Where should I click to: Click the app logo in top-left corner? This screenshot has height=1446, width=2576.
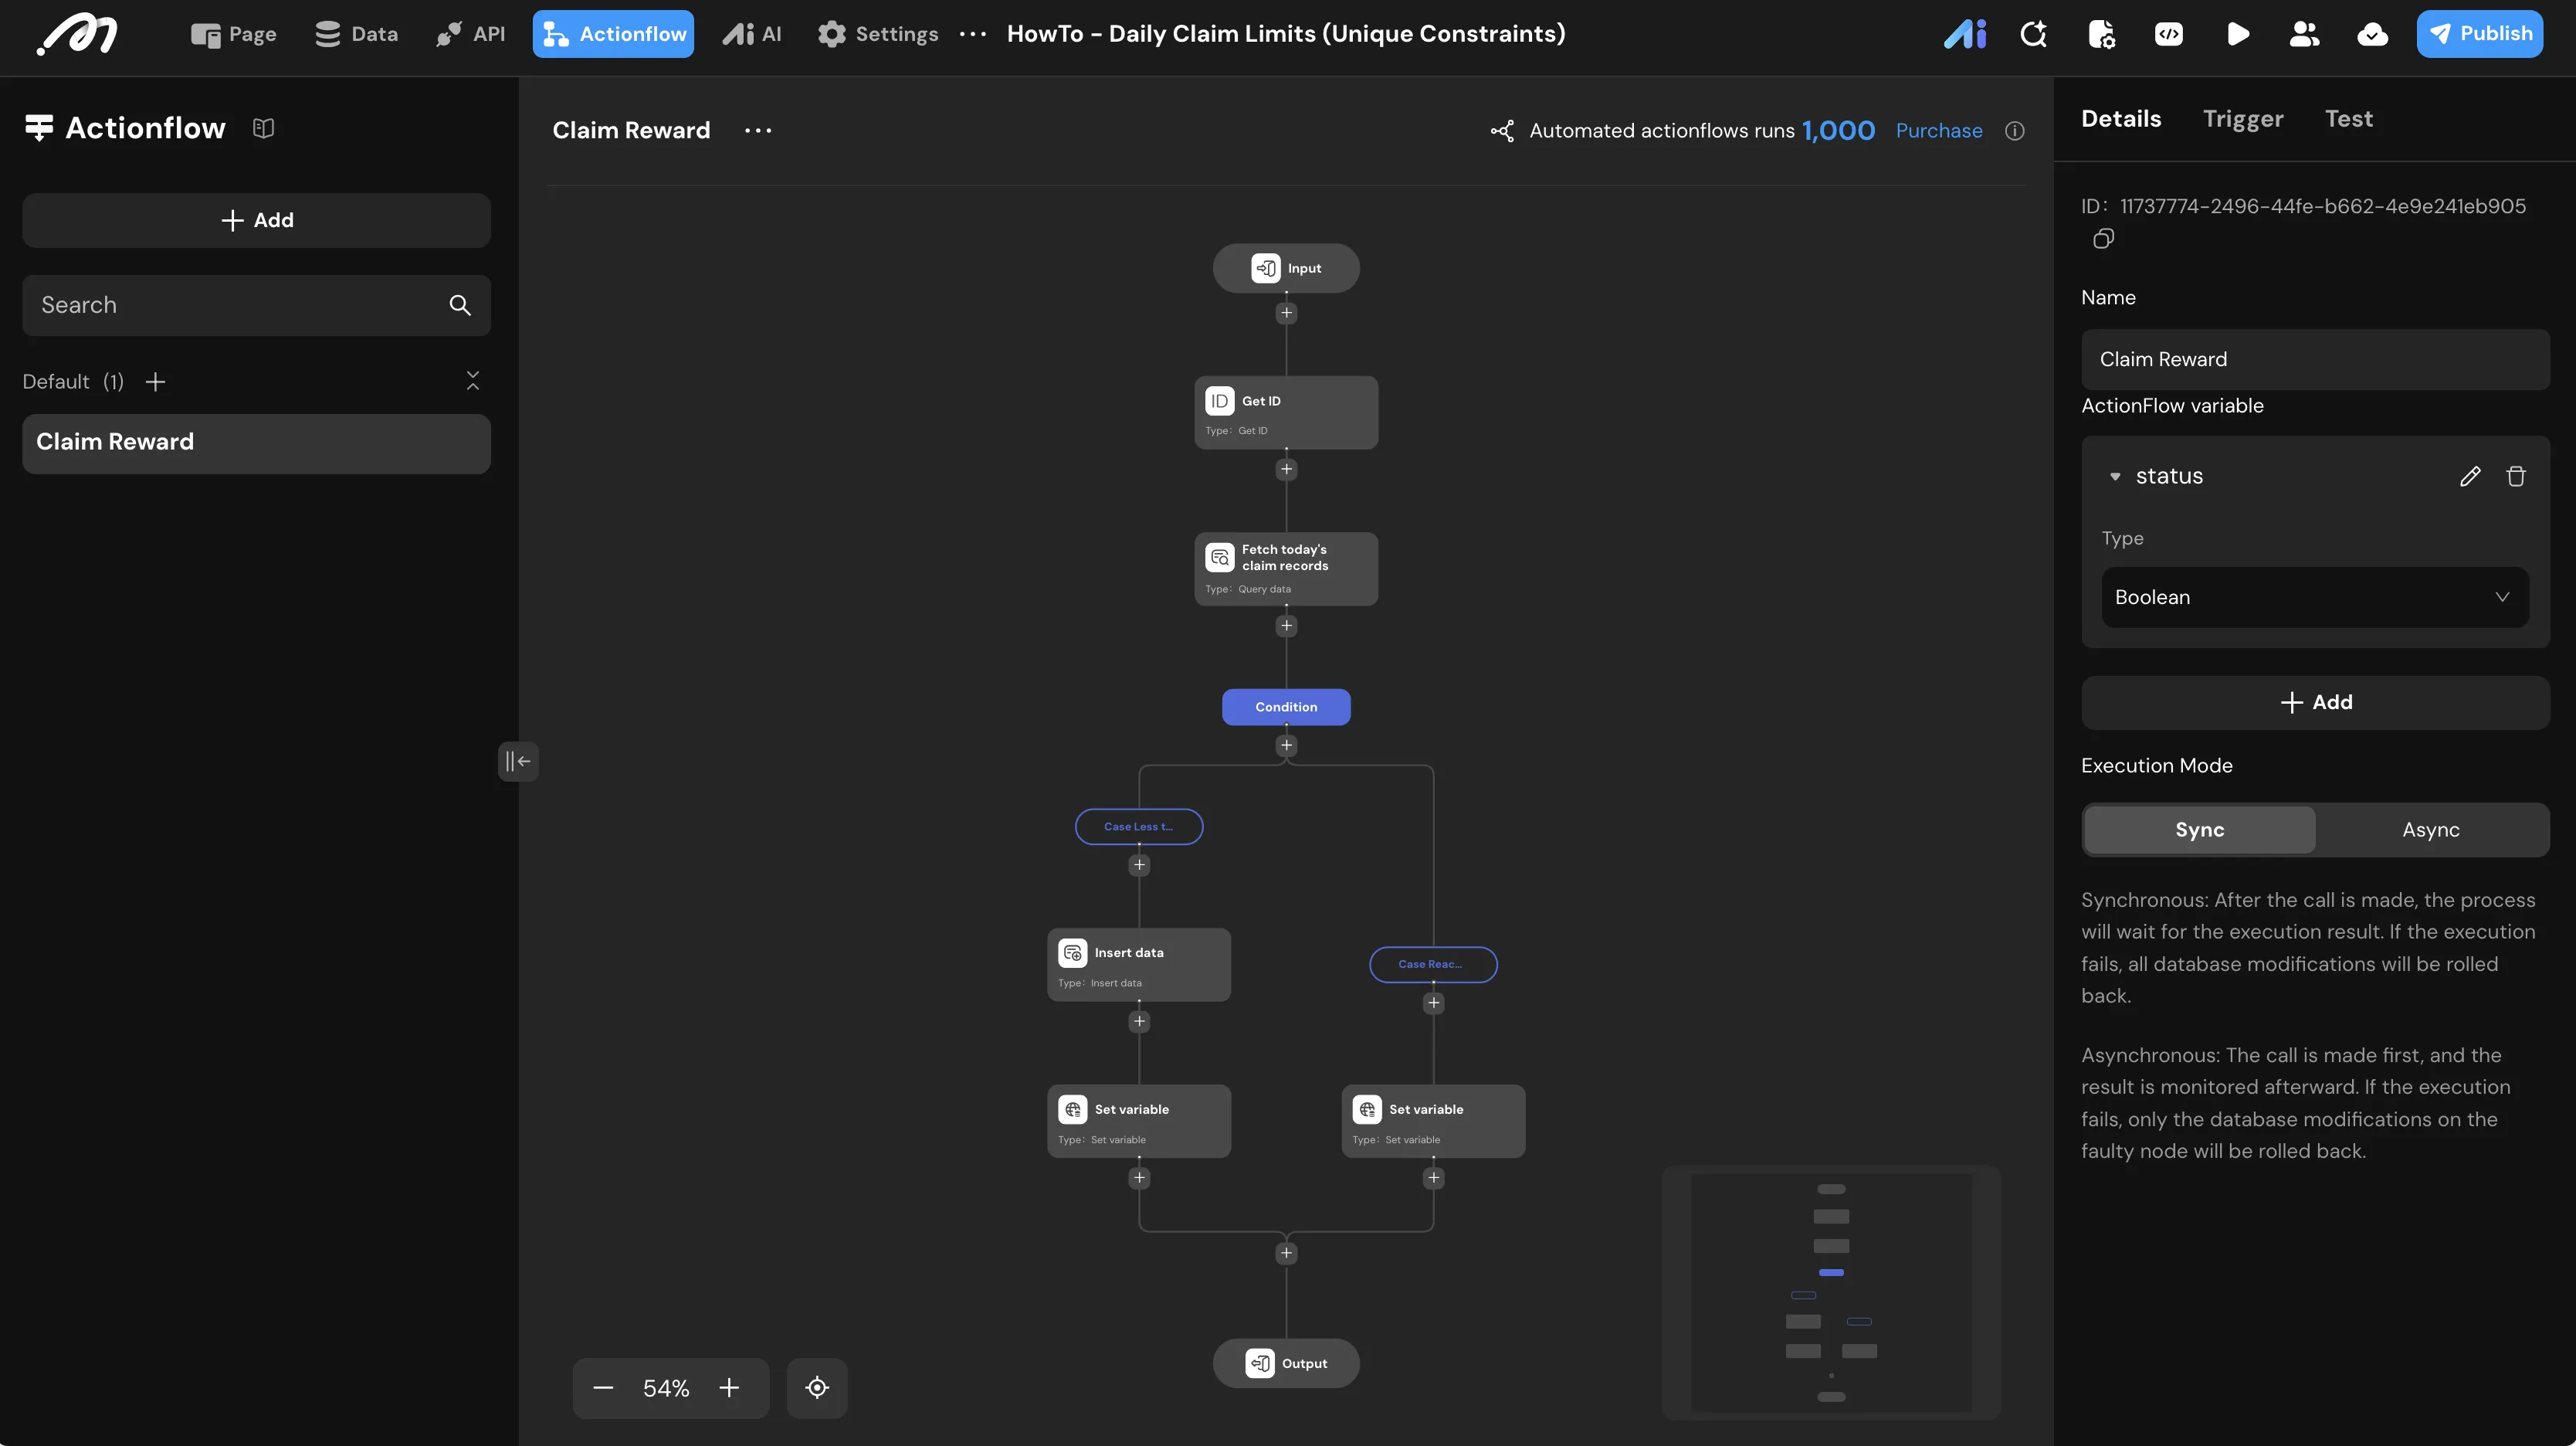tap(77, 34)
